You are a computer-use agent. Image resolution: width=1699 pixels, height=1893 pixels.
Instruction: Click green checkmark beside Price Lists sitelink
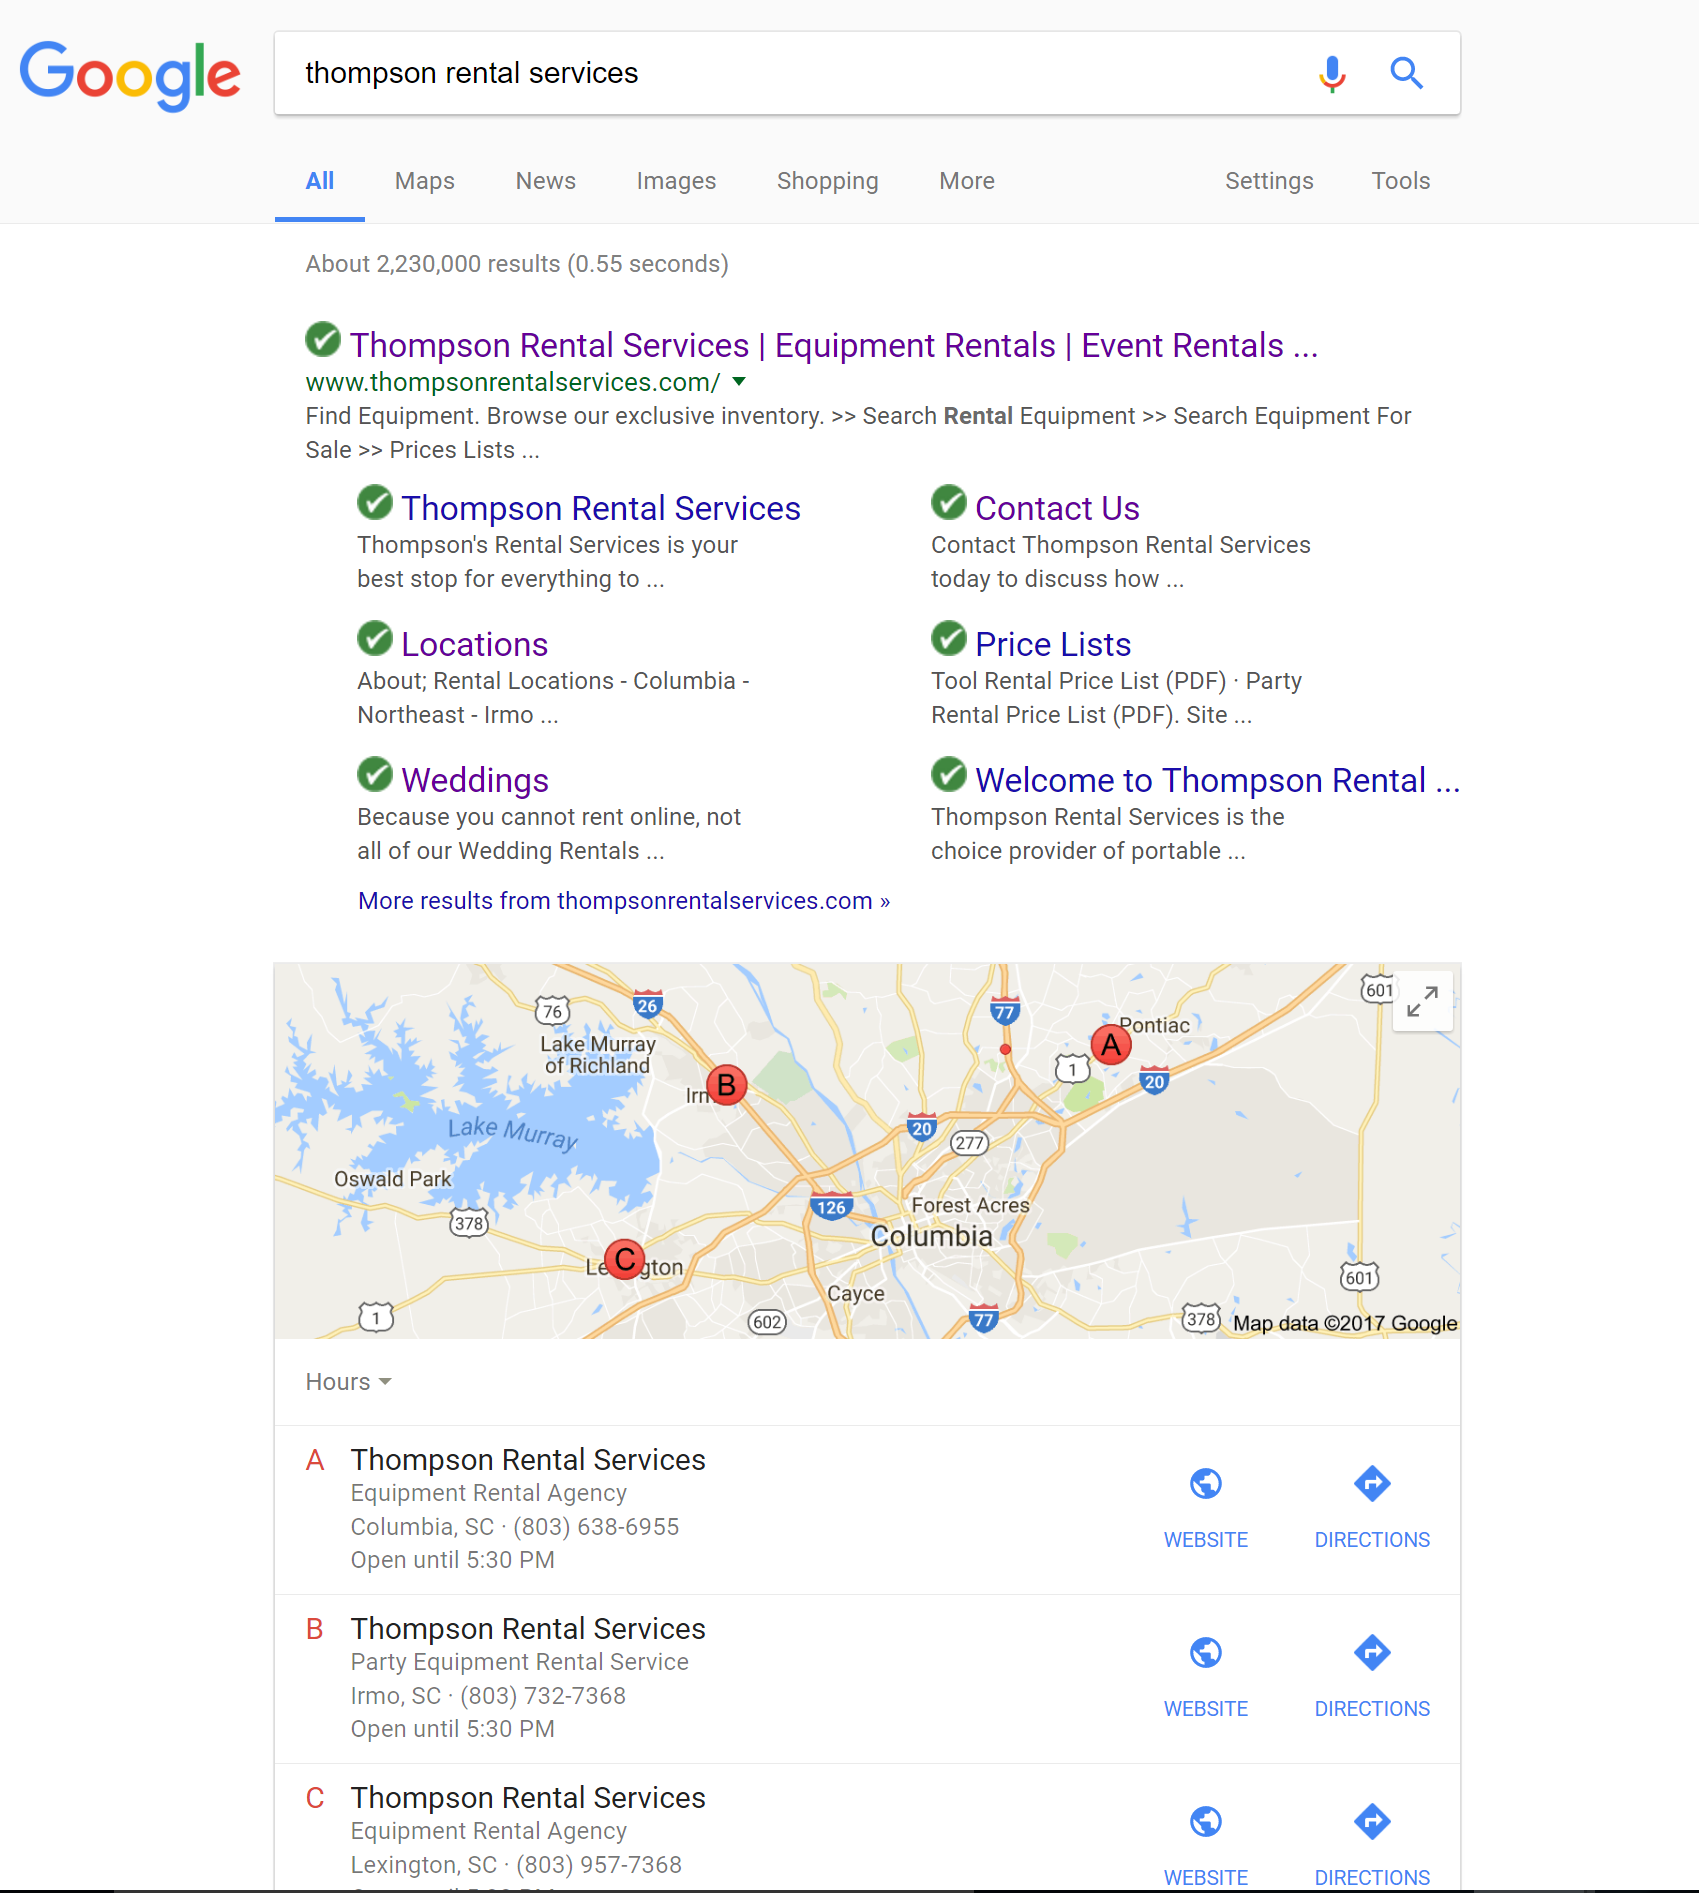[x=949, y=639]
